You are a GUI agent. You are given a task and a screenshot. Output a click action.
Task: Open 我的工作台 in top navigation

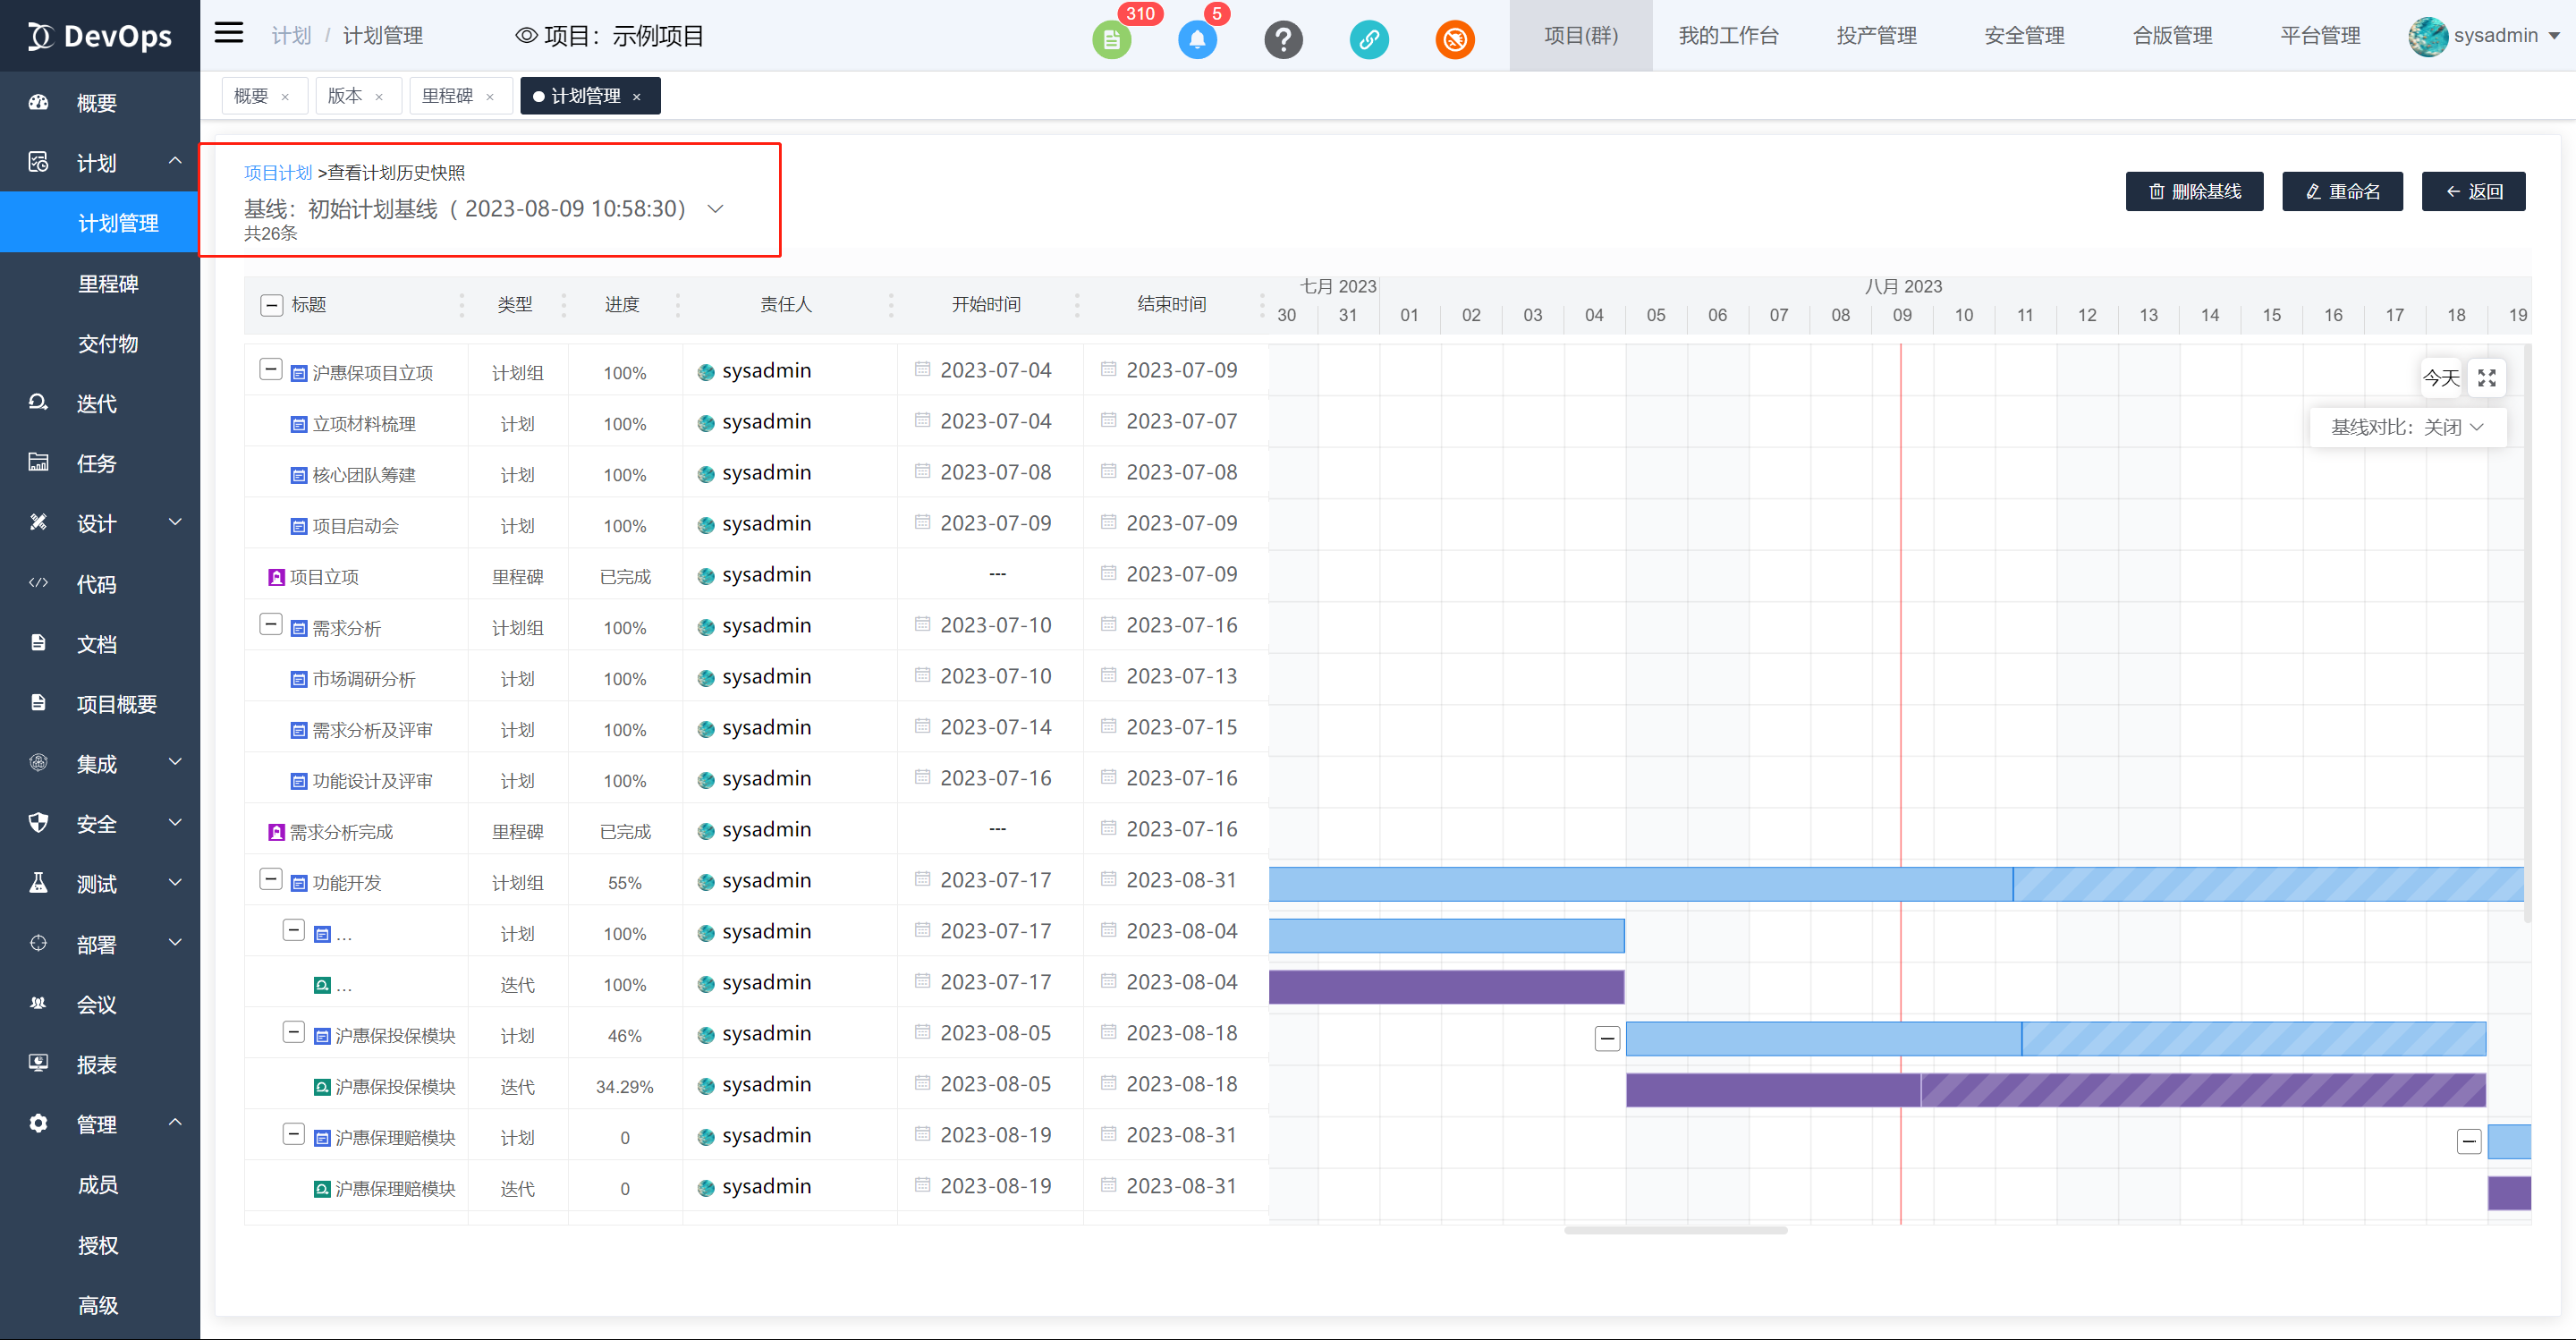point(1728,36)
